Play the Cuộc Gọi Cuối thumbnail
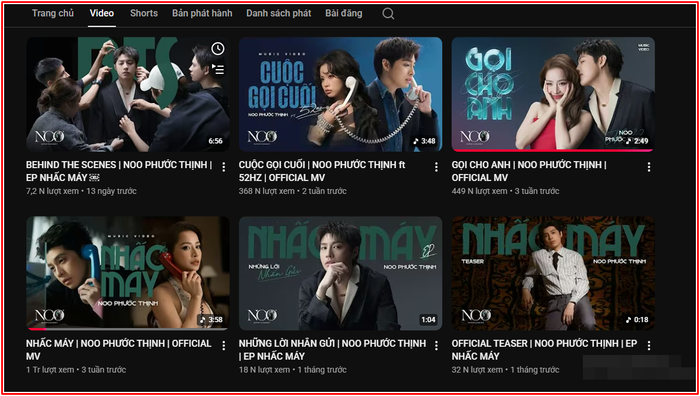The height and width of the screenshot is (396, 700). 340,94
